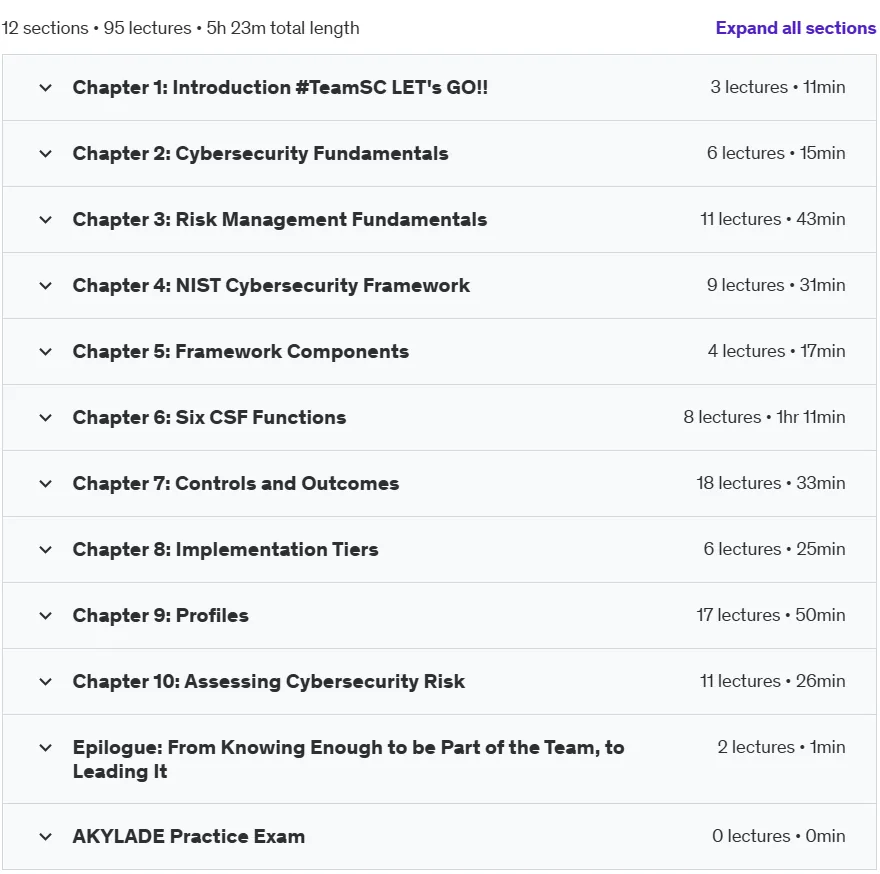Image resolution: width=880 pixels, height=874 pixels.
Task: Click chevron next to Chapter 8 Implementation Tiers
Action: [45, 550]
